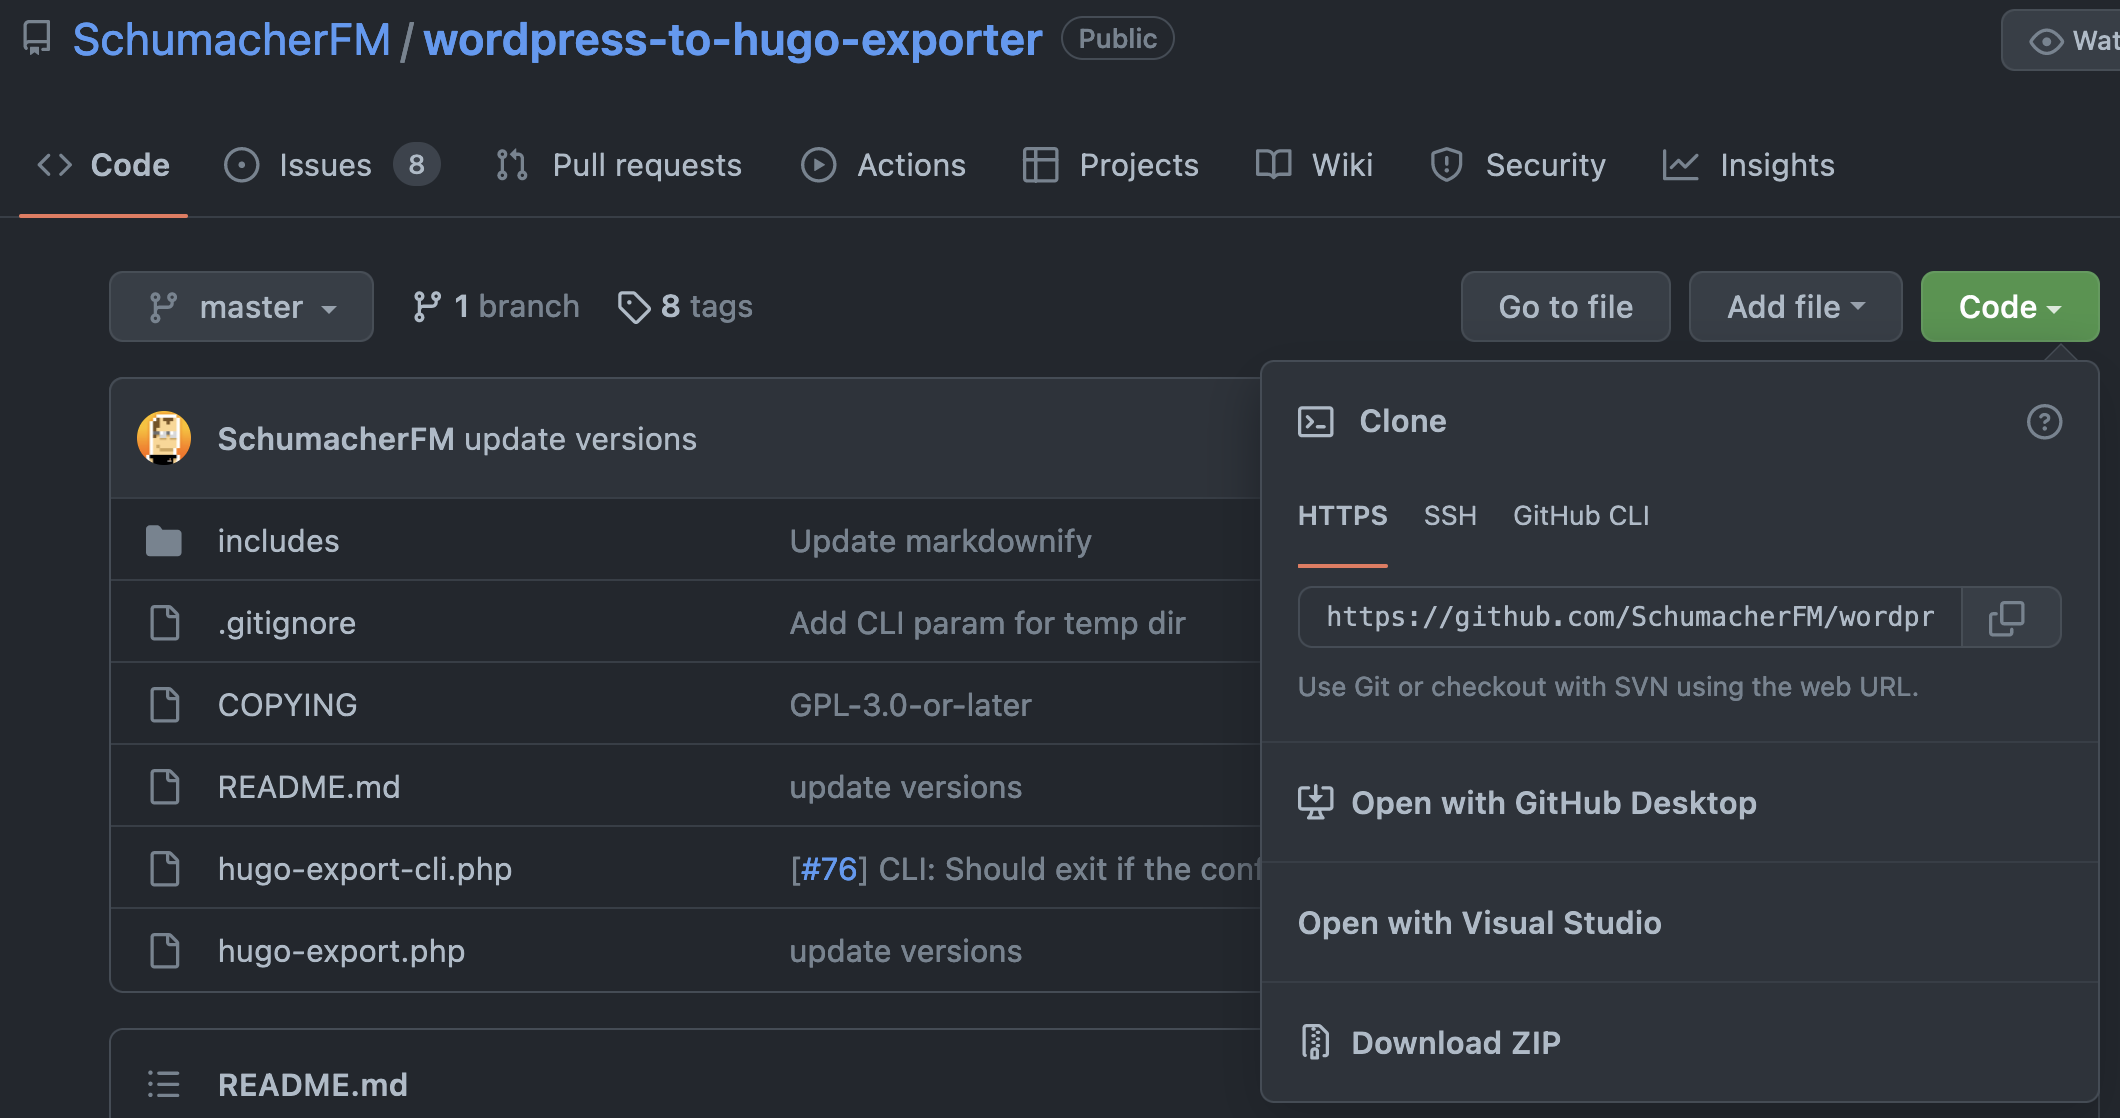2120x1118 pixels.
Task: Open the #76 issue link
Action: pos(829,869)
